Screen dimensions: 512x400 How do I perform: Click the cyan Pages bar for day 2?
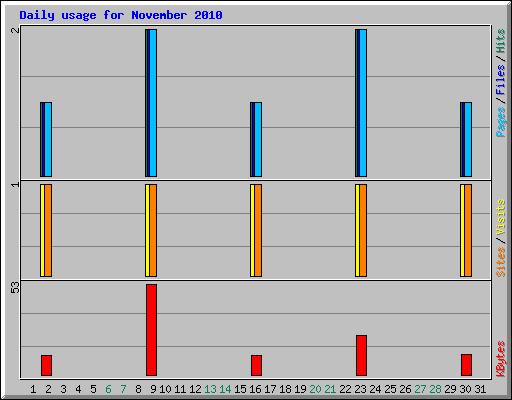point(48,139)
